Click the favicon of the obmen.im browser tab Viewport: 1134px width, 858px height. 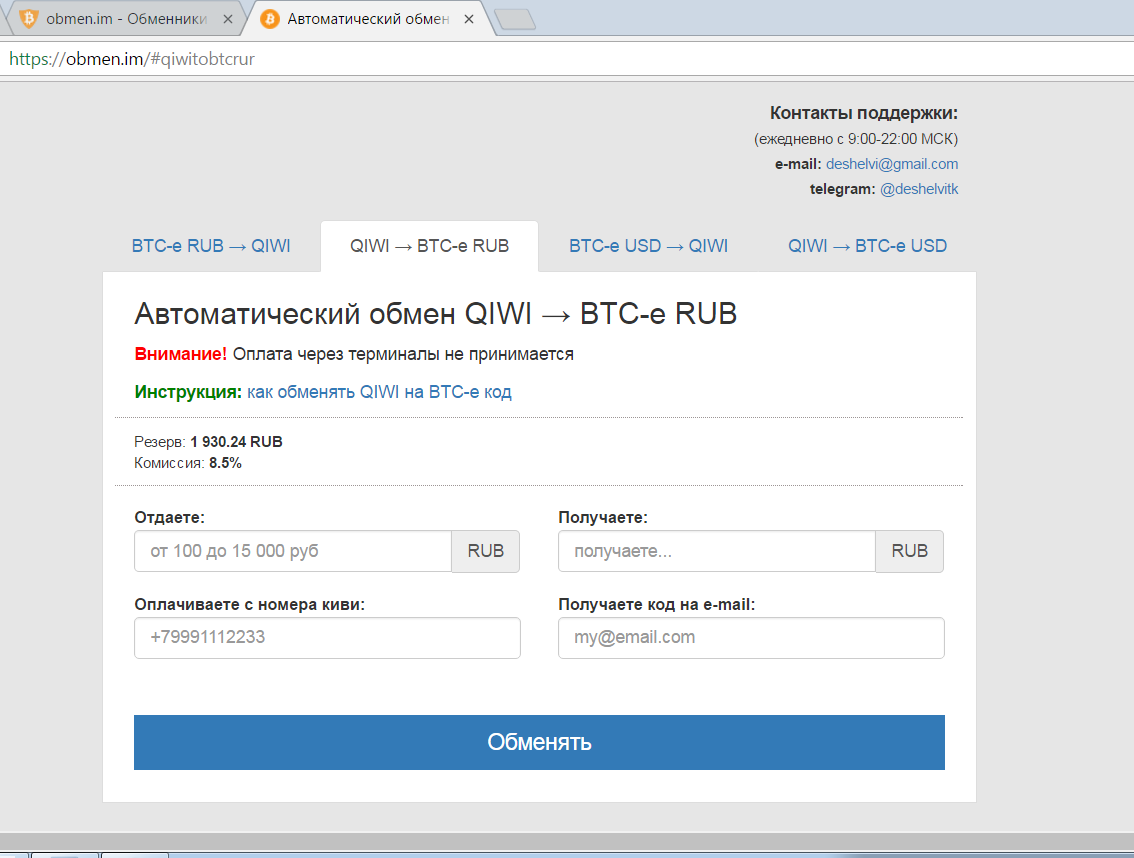28,18
